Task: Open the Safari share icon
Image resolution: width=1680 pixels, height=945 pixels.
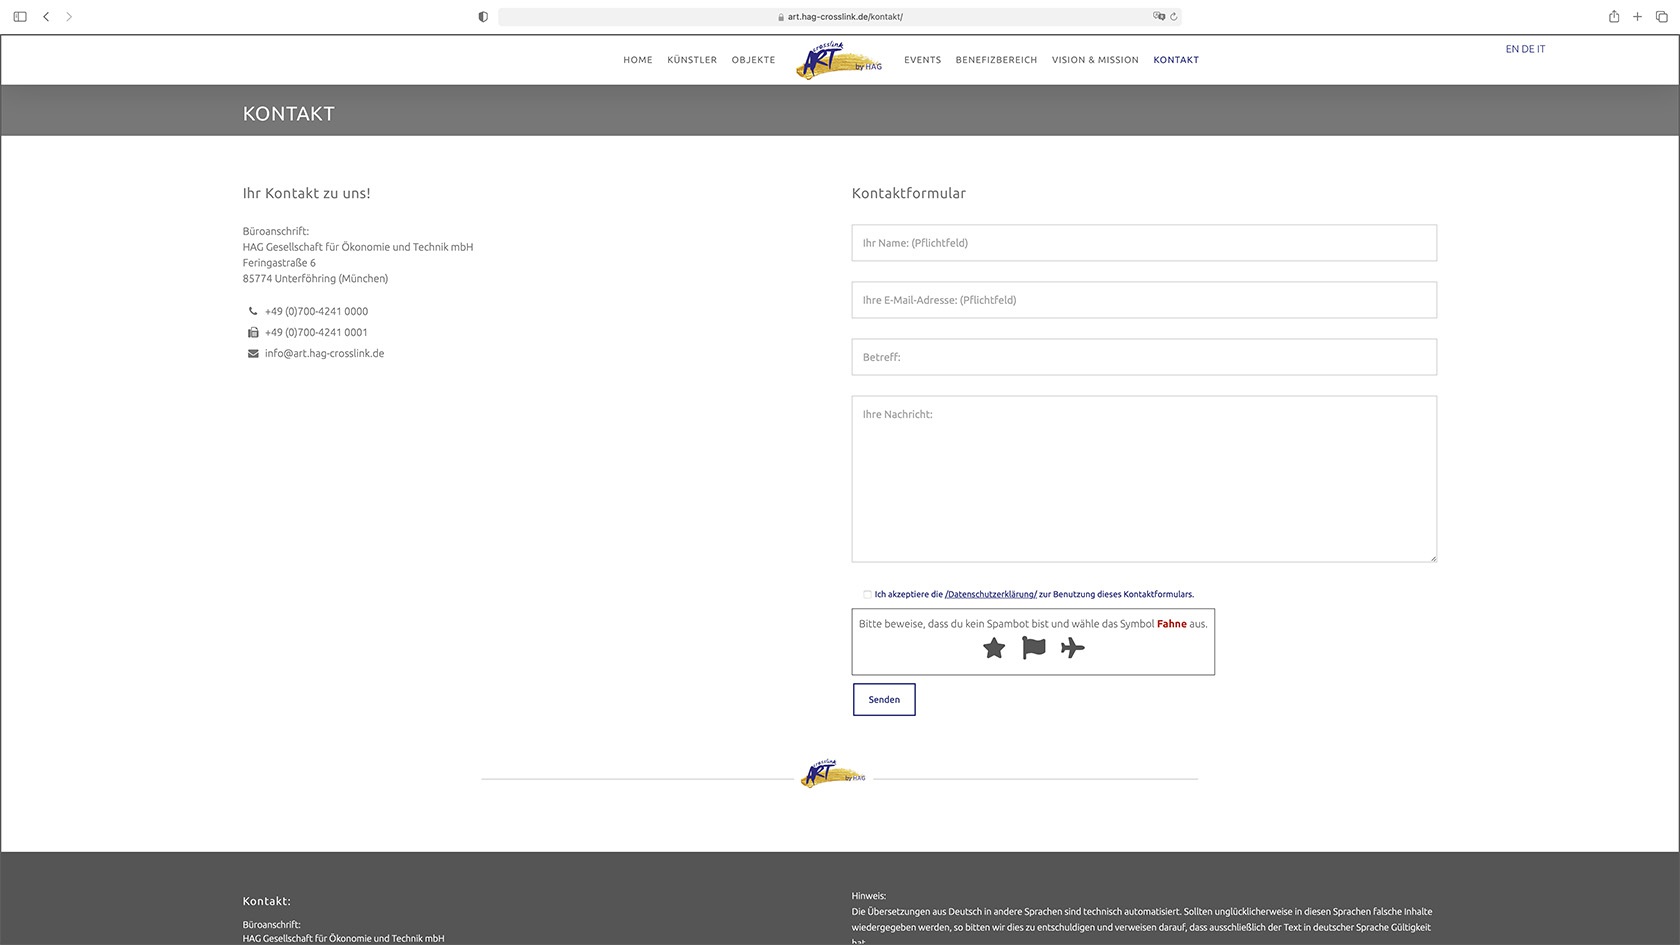Action: 1614,16
